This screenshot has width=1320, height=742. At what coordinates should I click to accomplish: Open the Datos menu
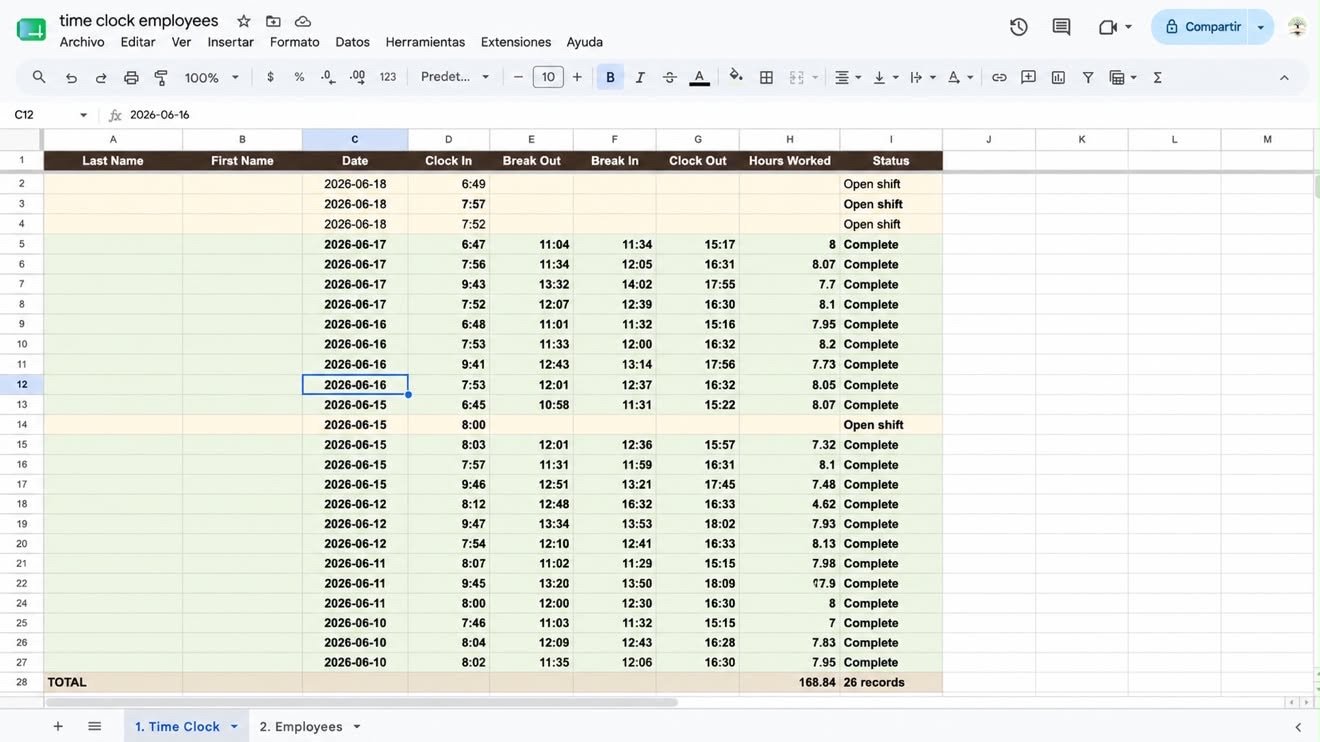coord(353,42)
